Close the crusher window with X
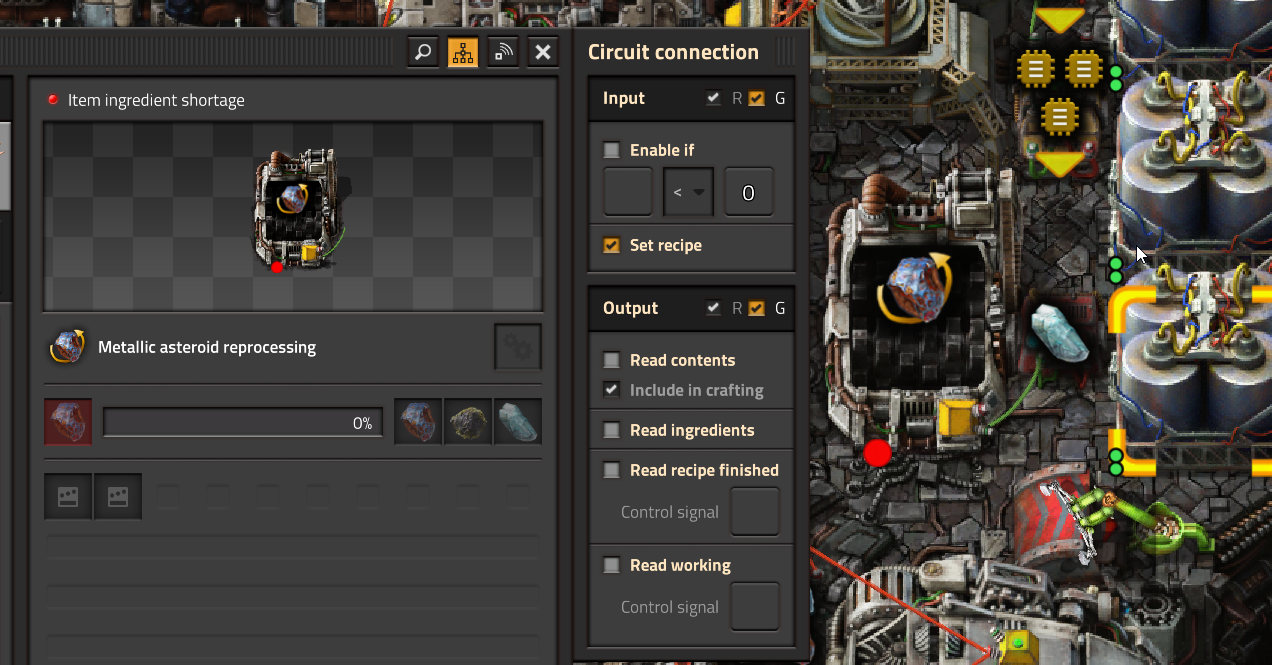1272x665 pixels. pyautogui.click(x=543, y=52)
